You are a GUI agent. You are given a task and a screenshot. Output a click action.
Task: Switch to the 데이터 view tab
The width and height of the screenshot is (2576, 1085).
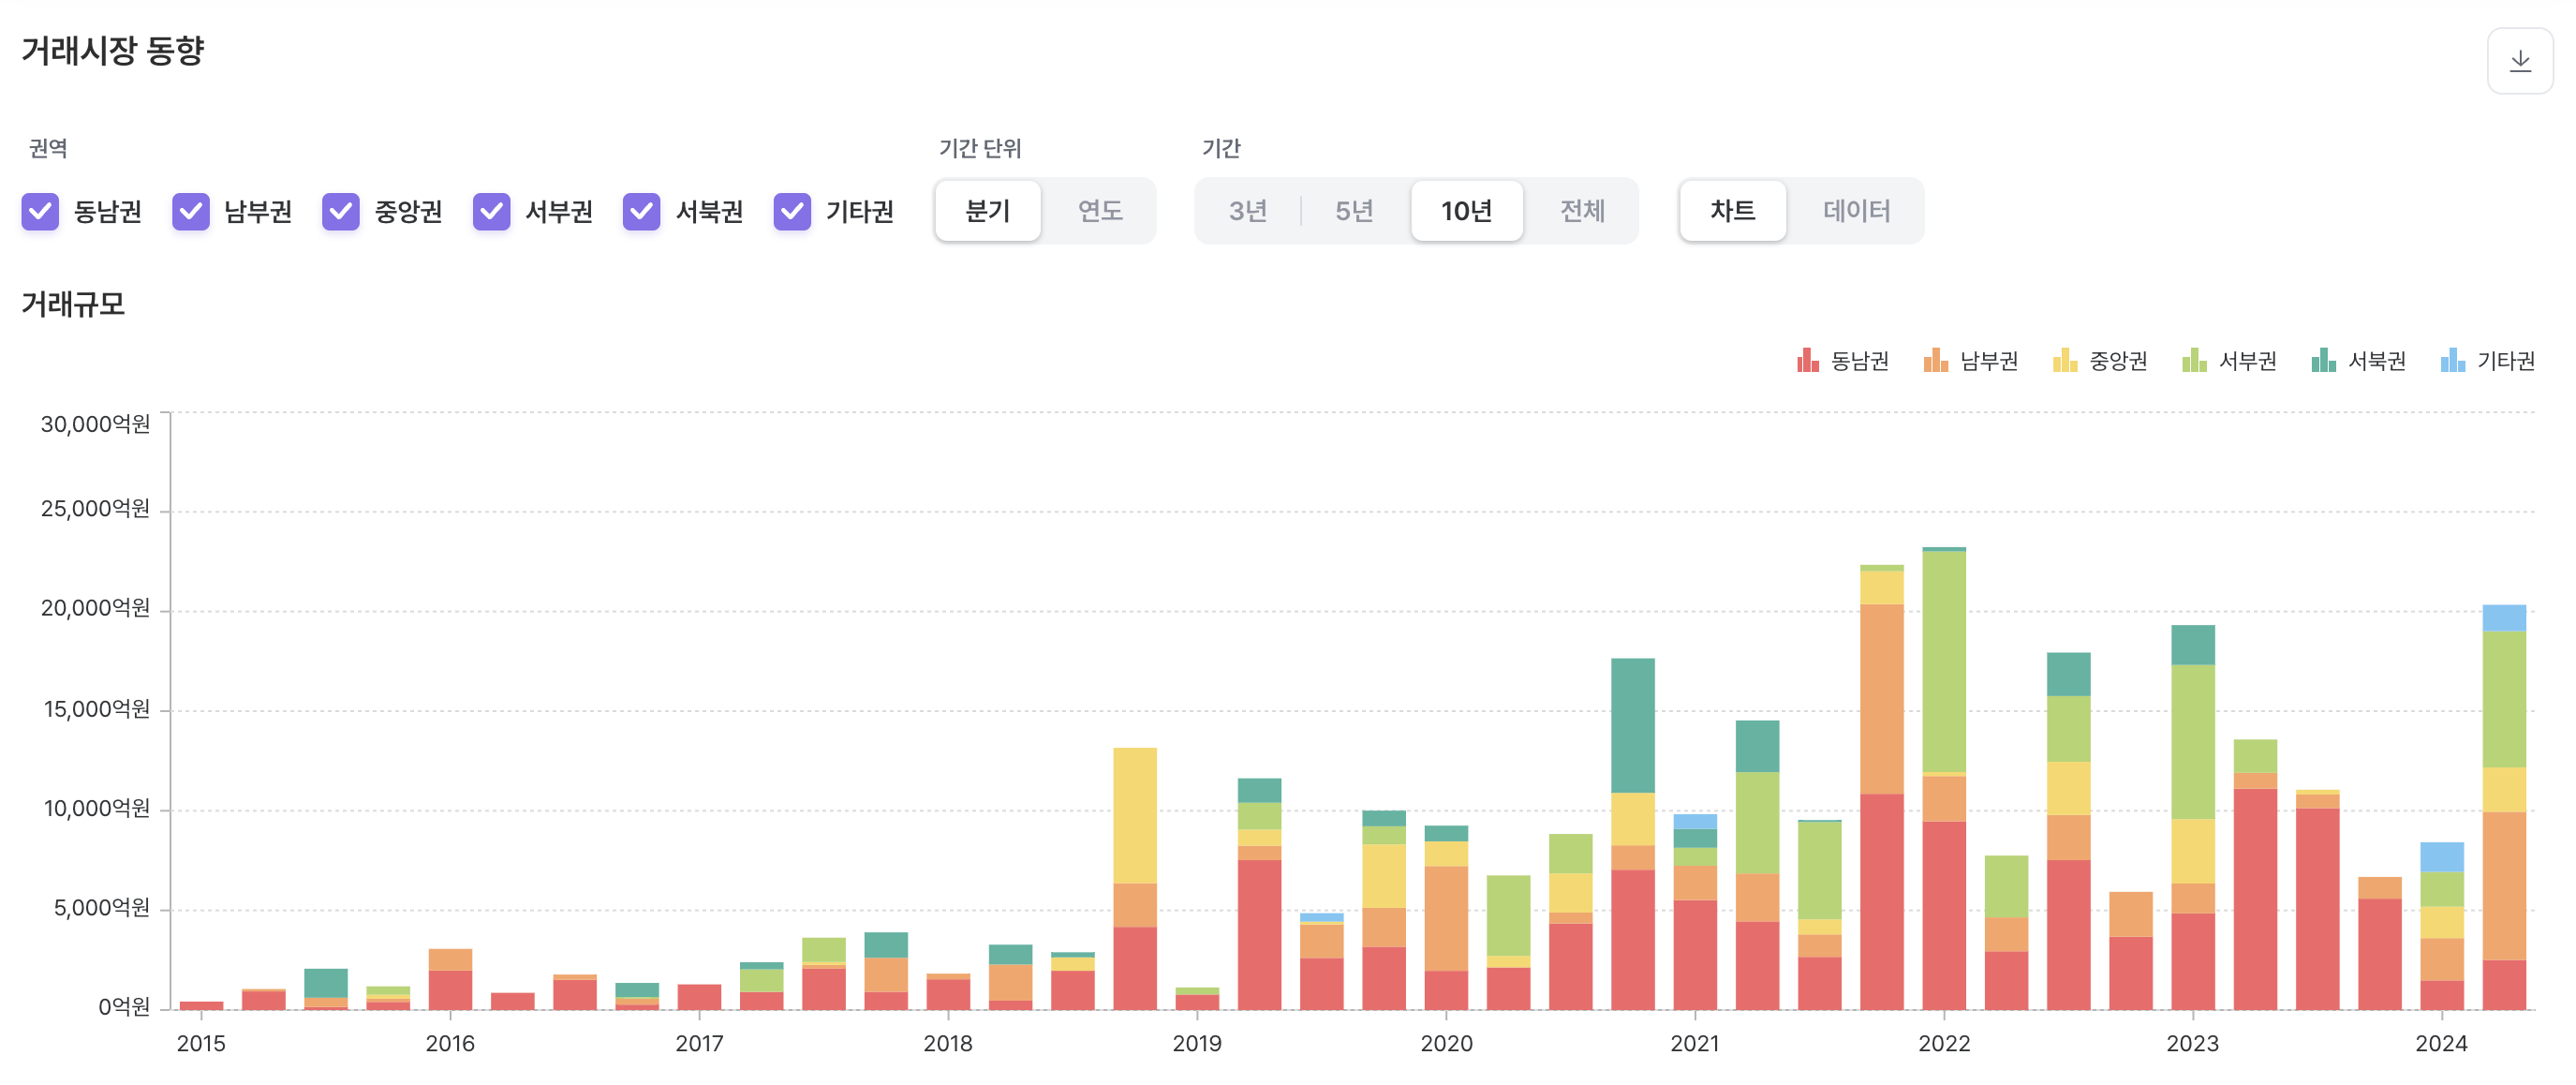(1855, 211)
